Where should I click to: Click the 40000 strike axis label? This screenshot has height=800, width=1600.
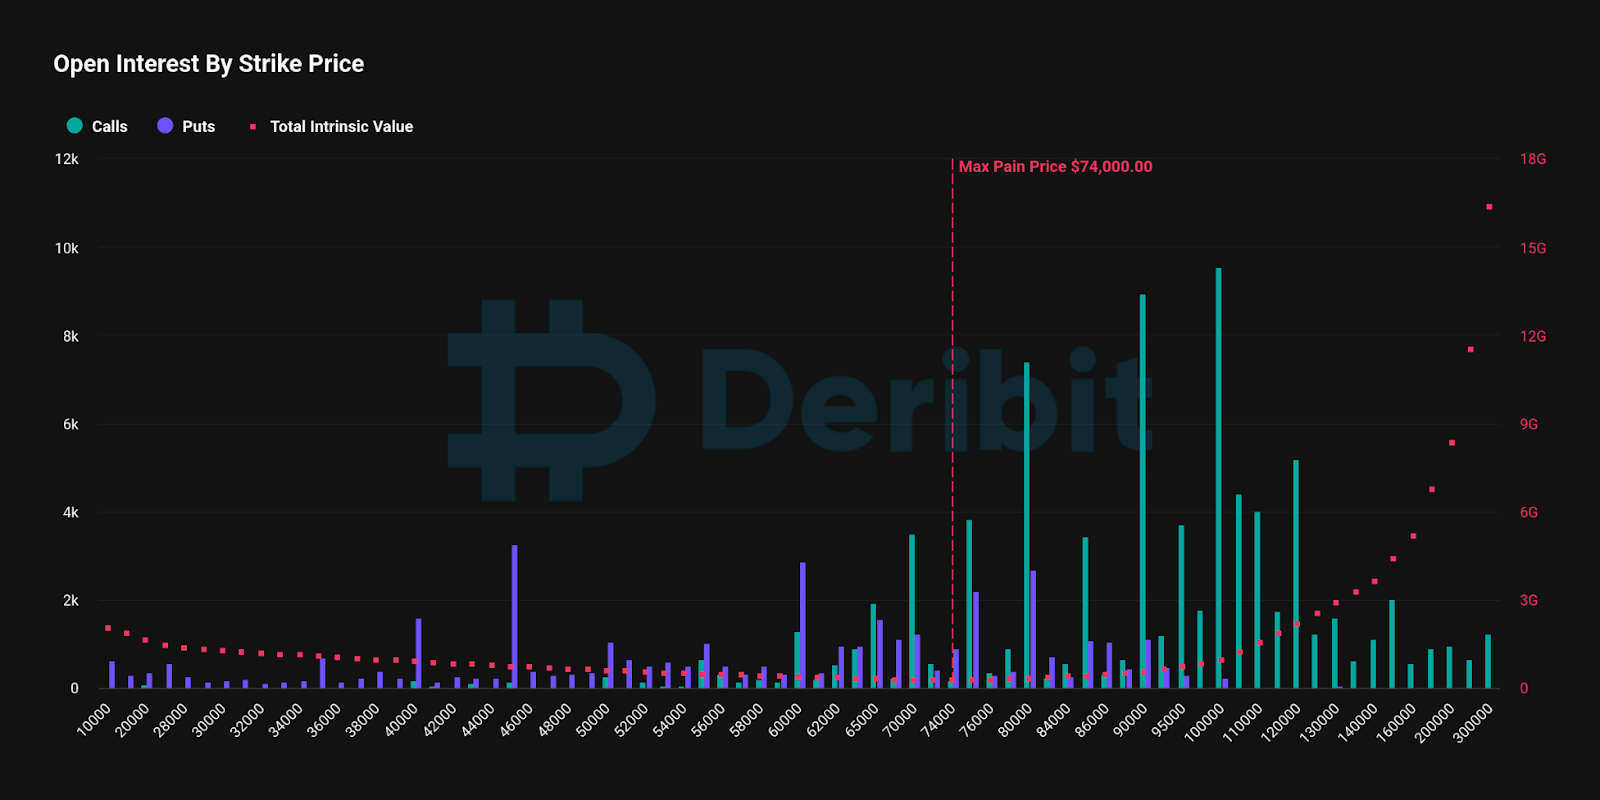pyautogui.click(x=401, y=719)
